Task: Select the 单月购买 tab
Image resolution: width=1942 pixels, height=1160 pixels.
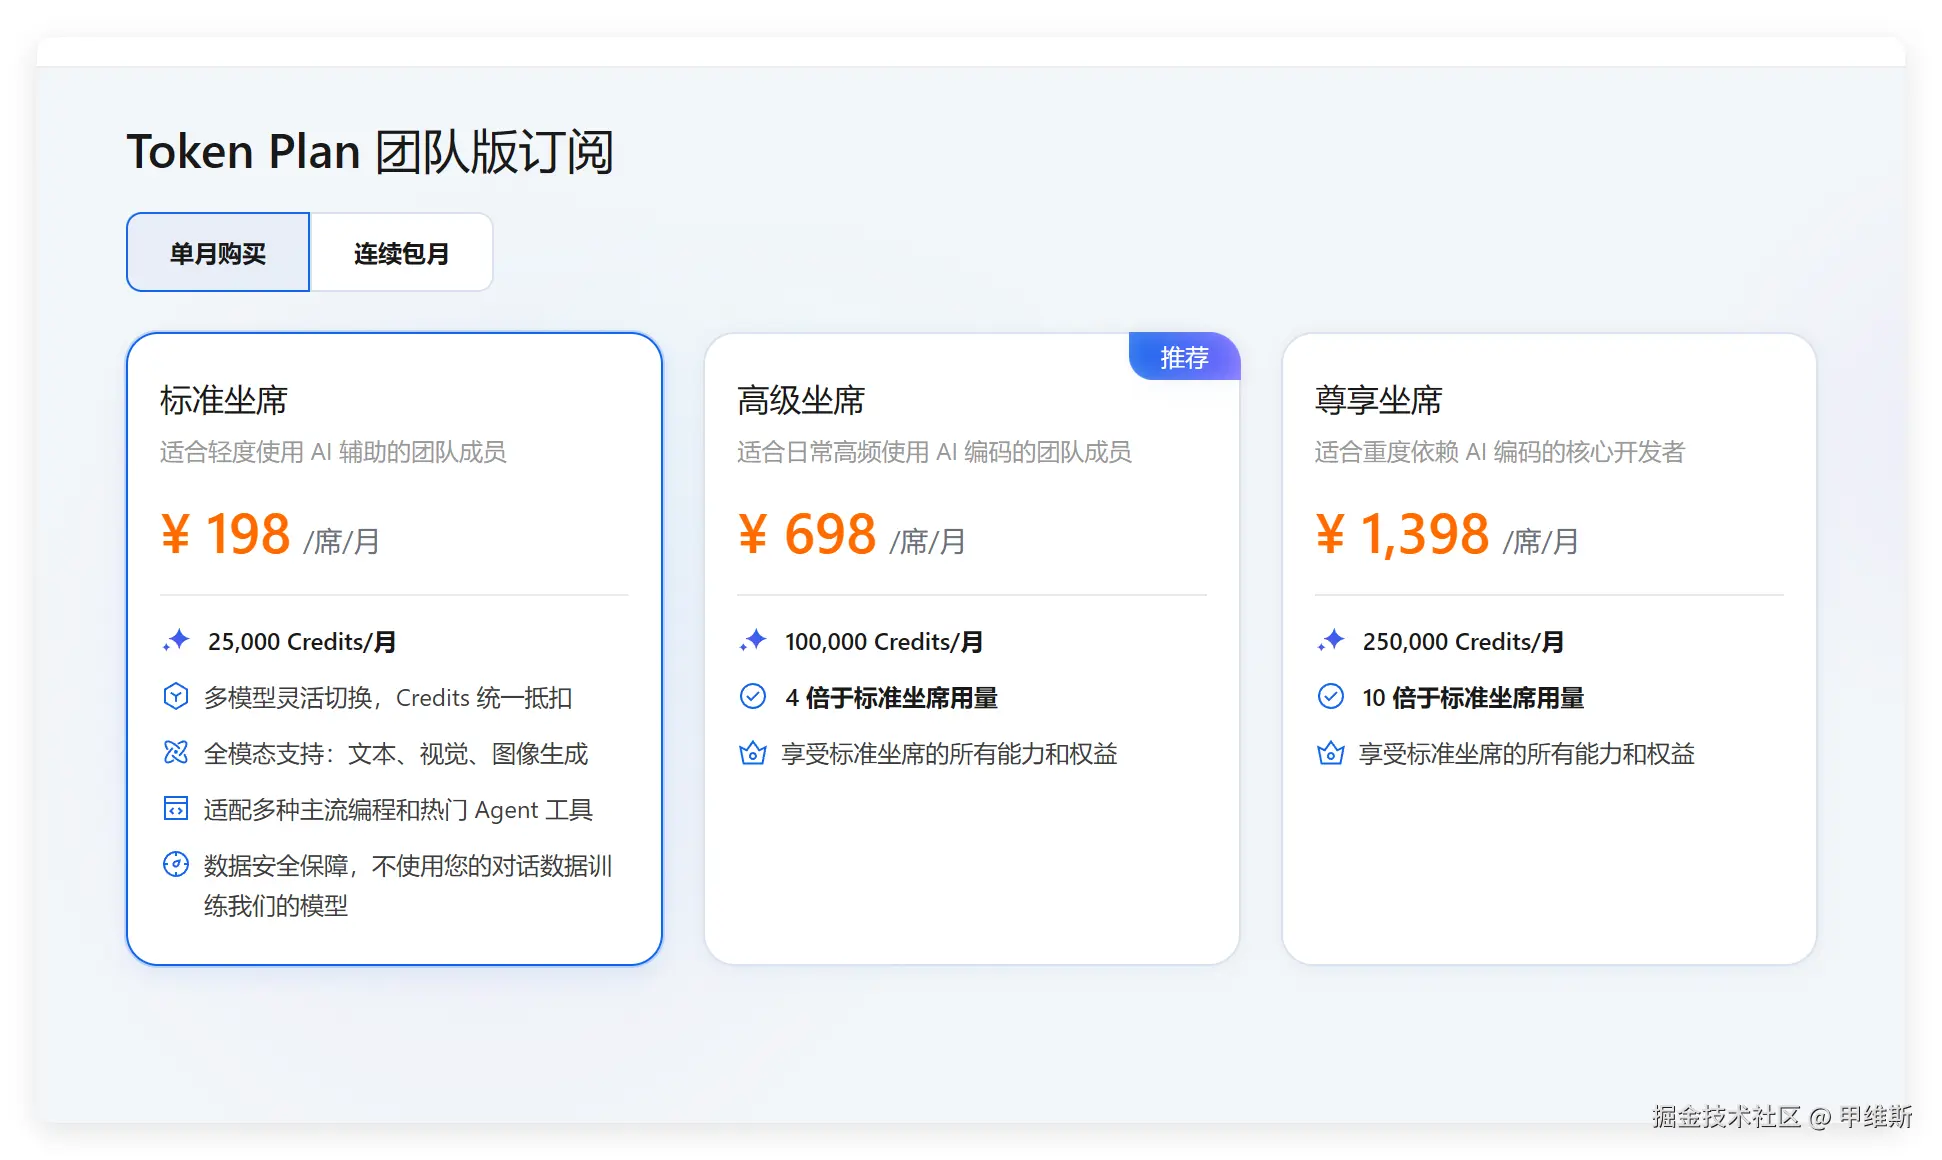Action: point(218,253)
